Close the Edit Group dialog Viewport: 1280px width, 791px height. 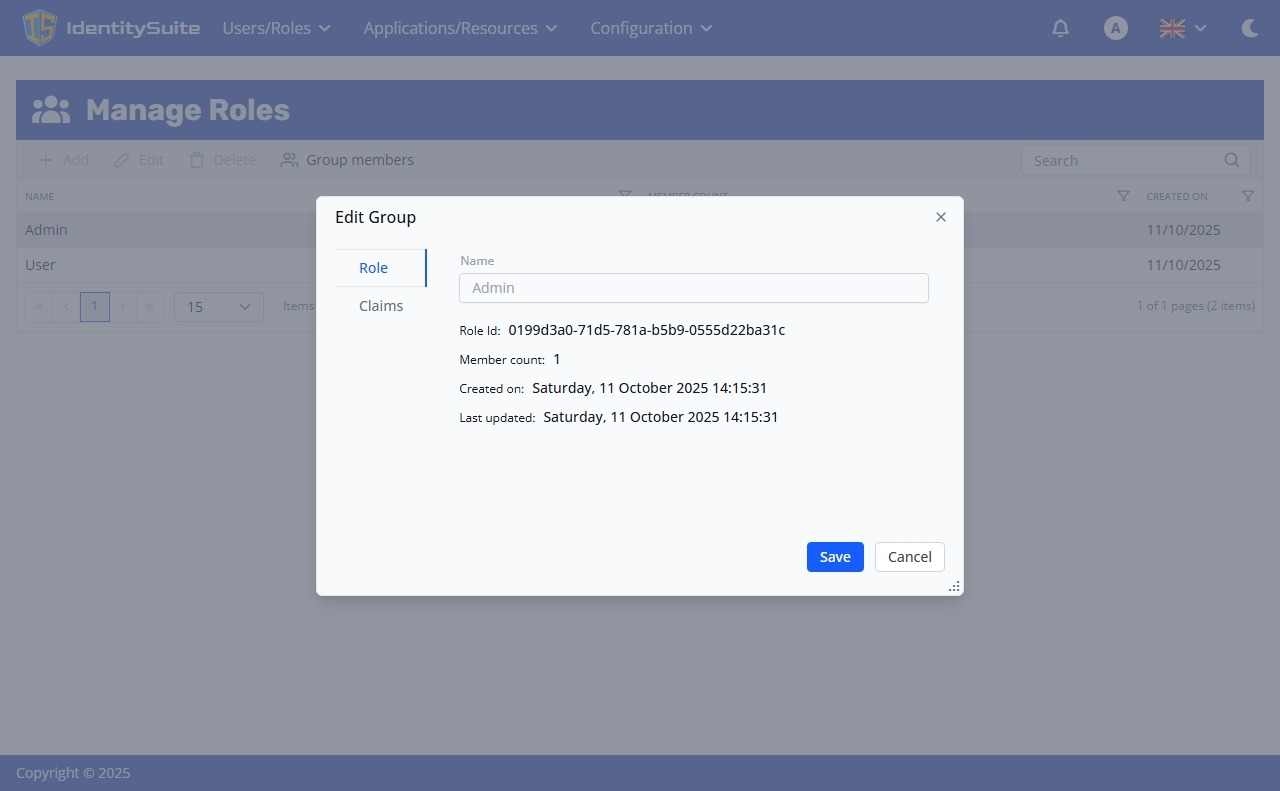940,217
